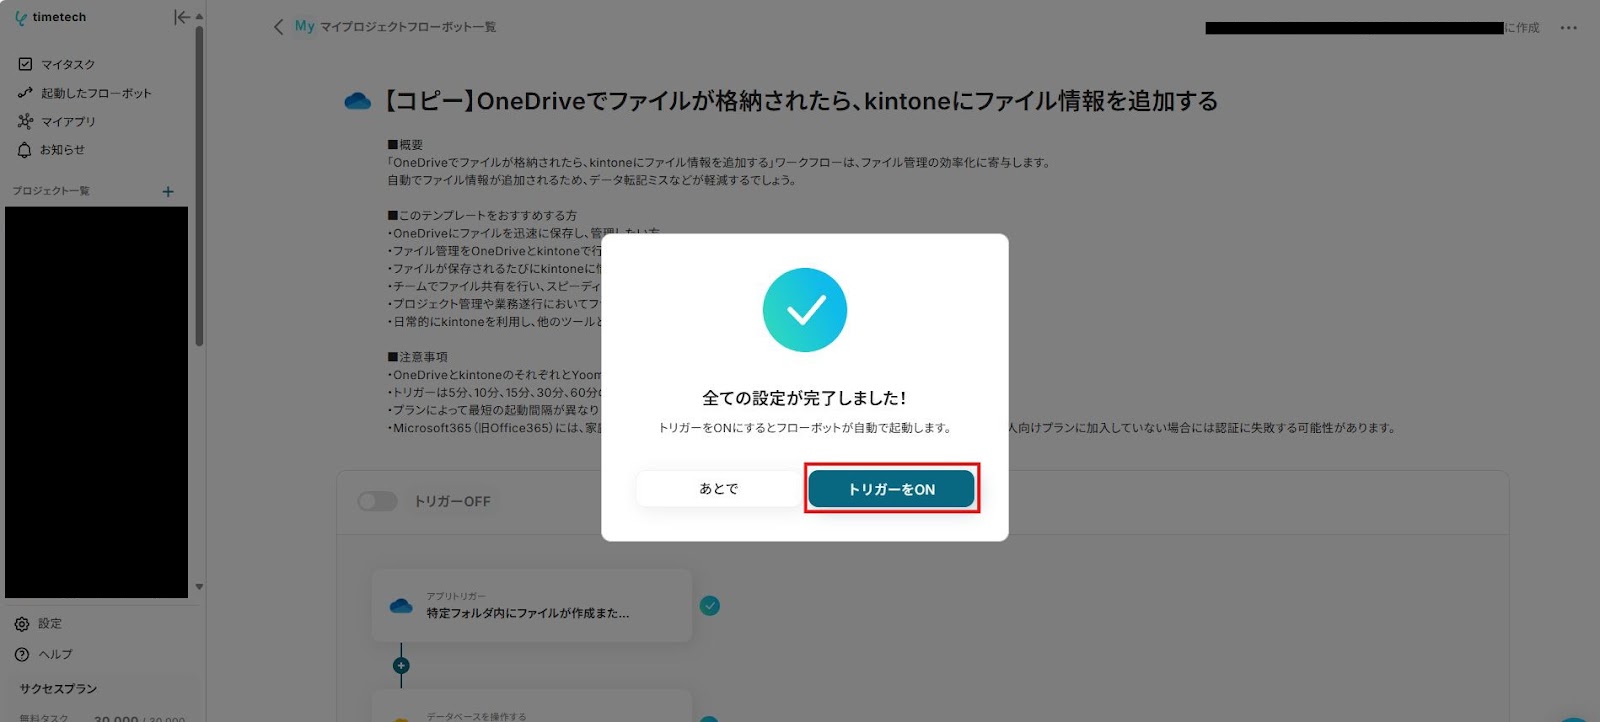
Task: Click the プロジェクト一覧 heading
Action: click(51, 191)
